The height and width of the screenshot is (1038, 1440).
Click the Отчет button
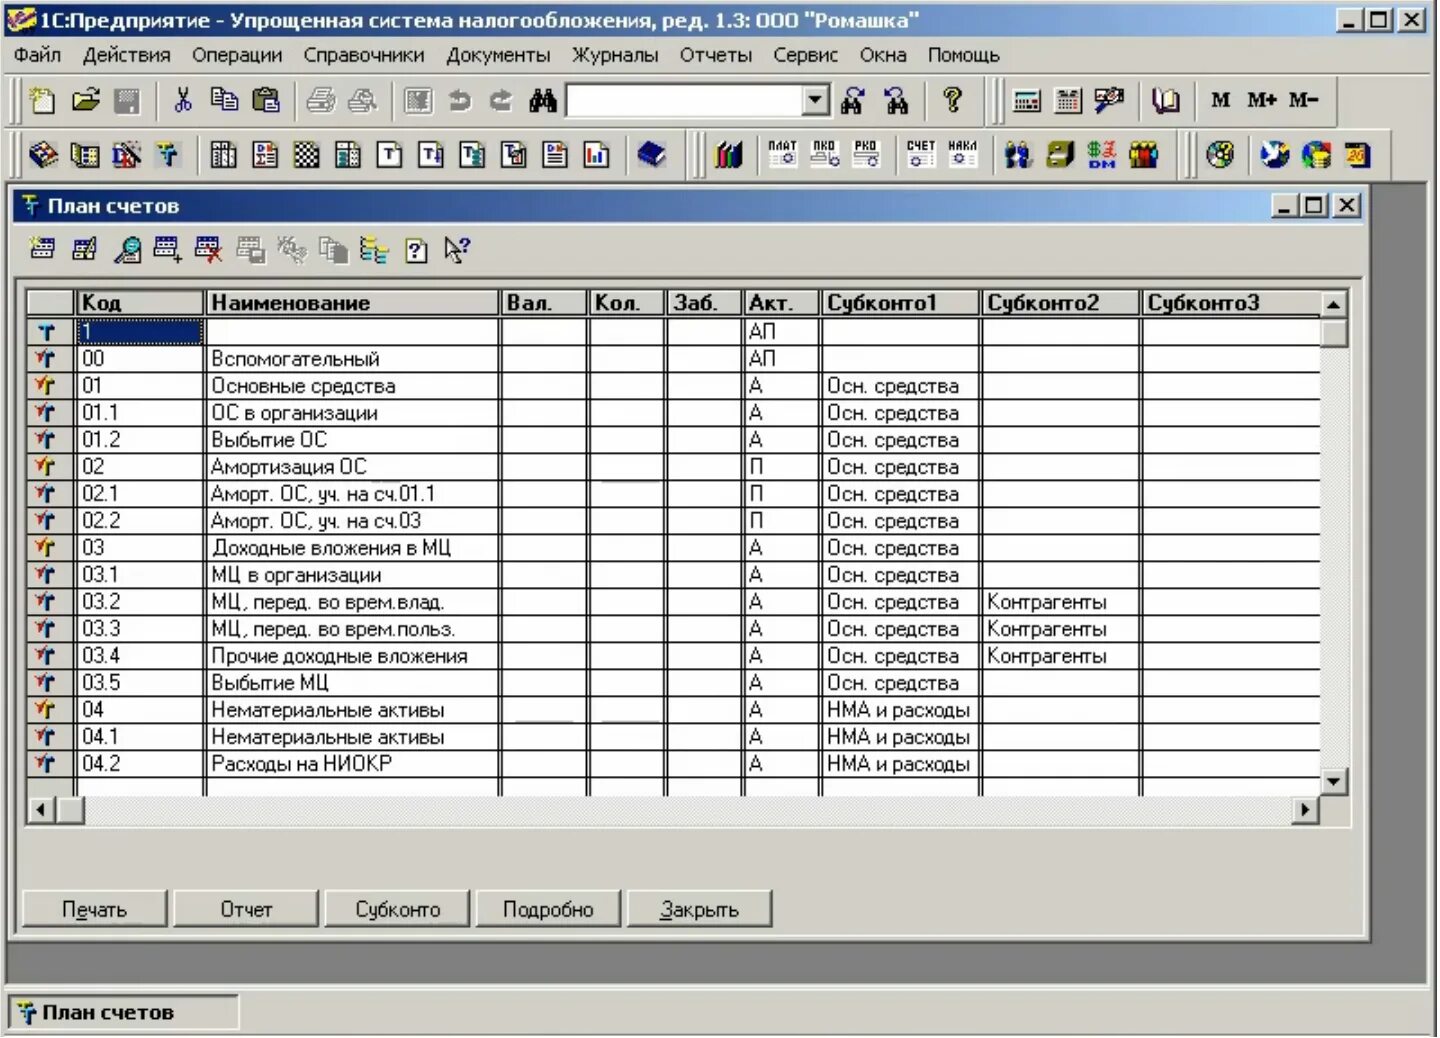(x=246, y=909)
